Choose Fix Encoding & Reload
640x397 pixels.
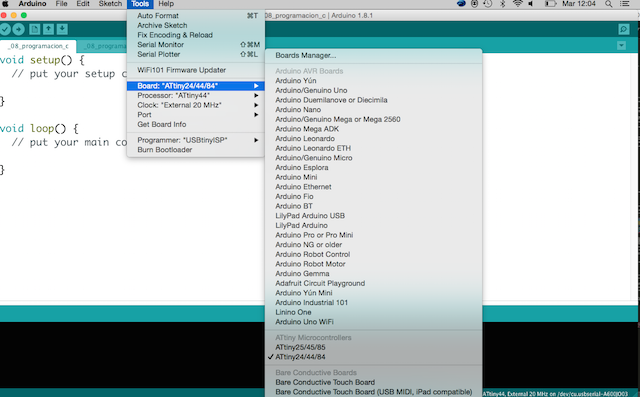(x=196, y=35)
